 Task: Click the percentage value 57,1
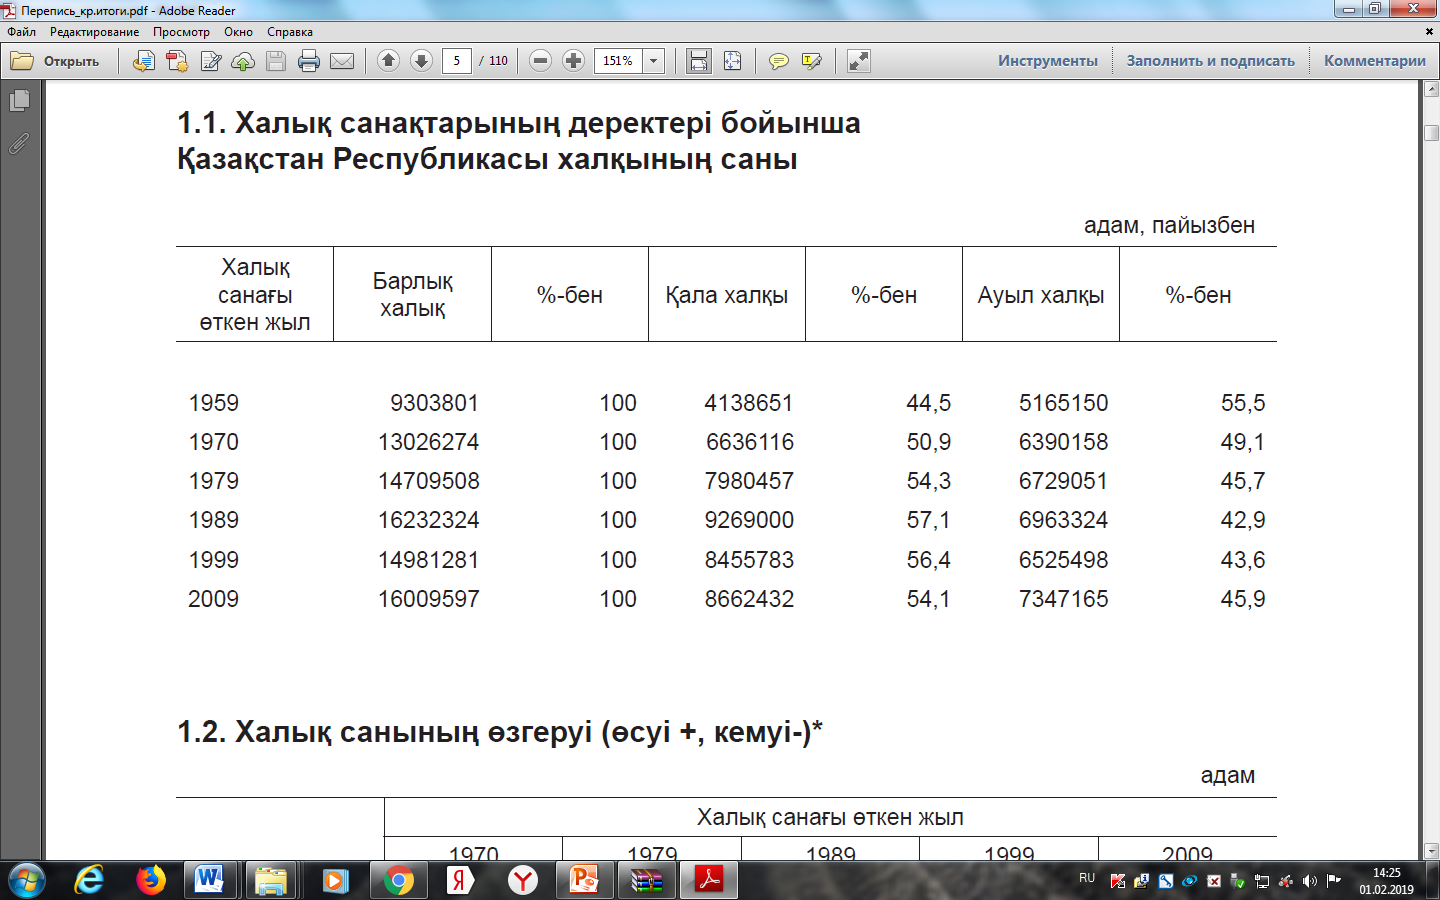coord(929,520)
